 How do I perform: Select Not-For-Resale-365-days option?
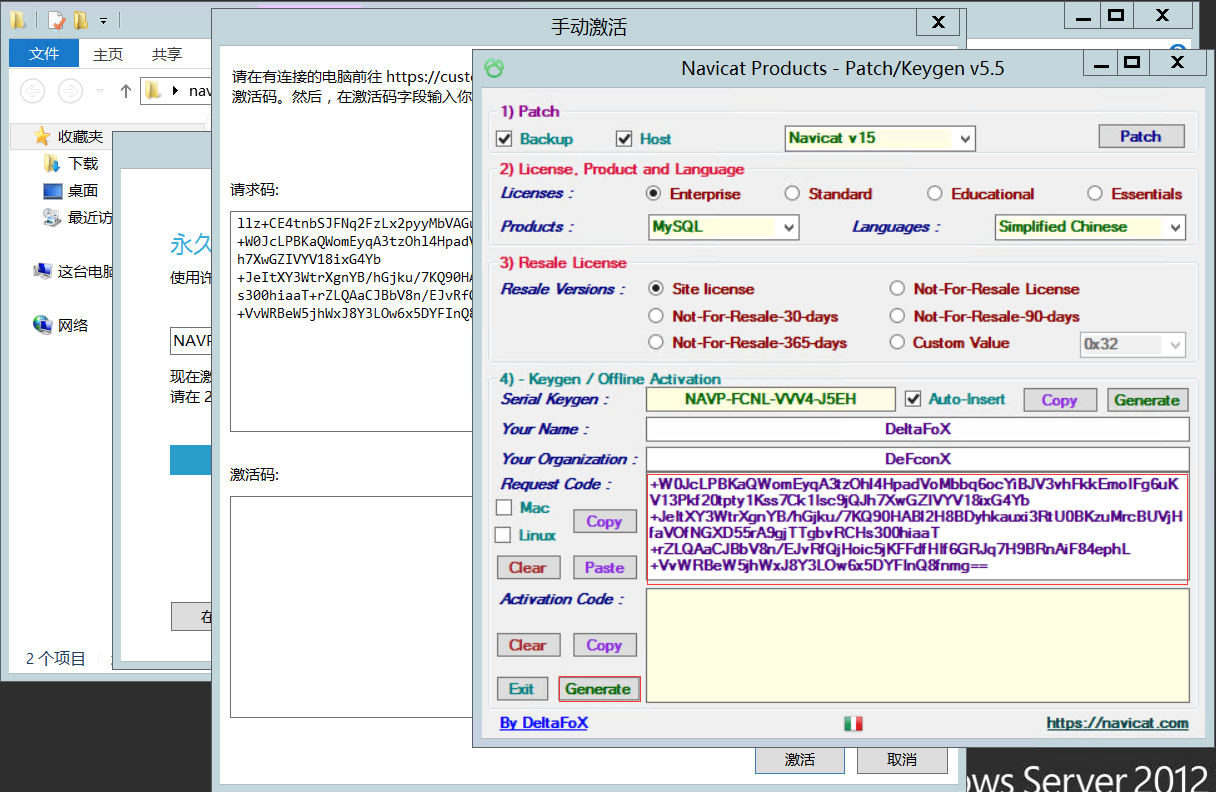(656, 343)
